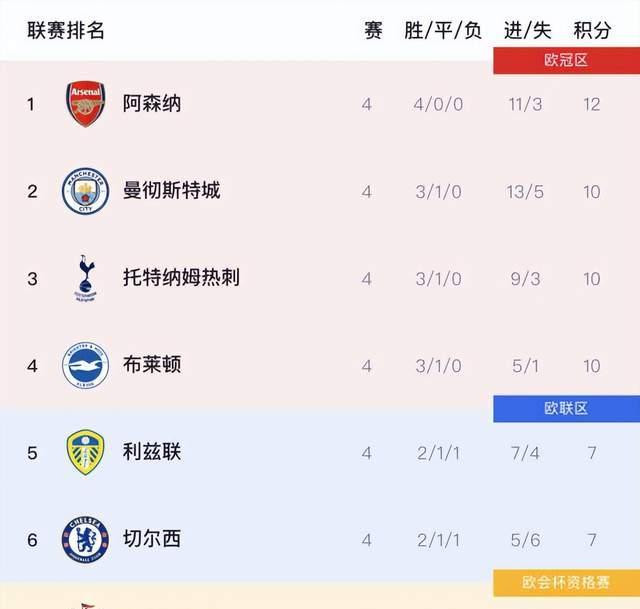640x609 pixels.
Task: Sort by the 积分 column header
Action: coord(592,30)
